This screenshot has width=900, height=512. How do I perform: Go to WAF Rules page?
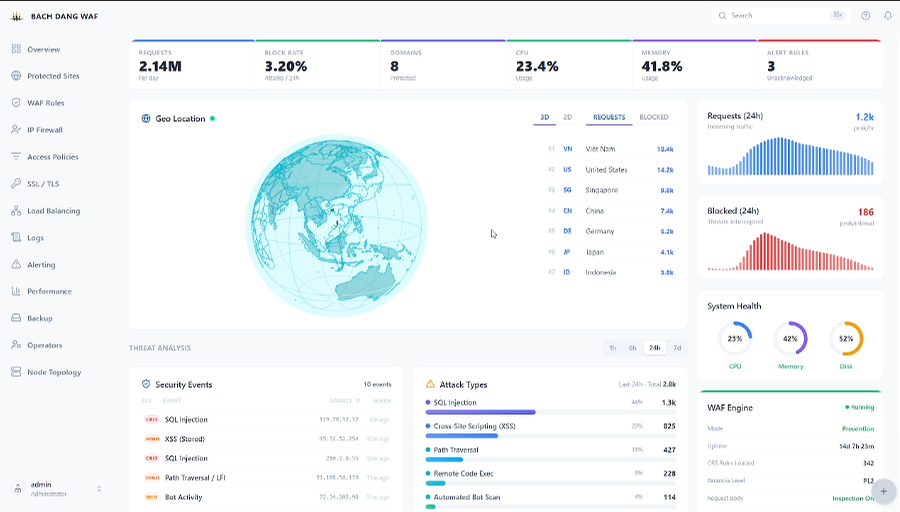46,103
